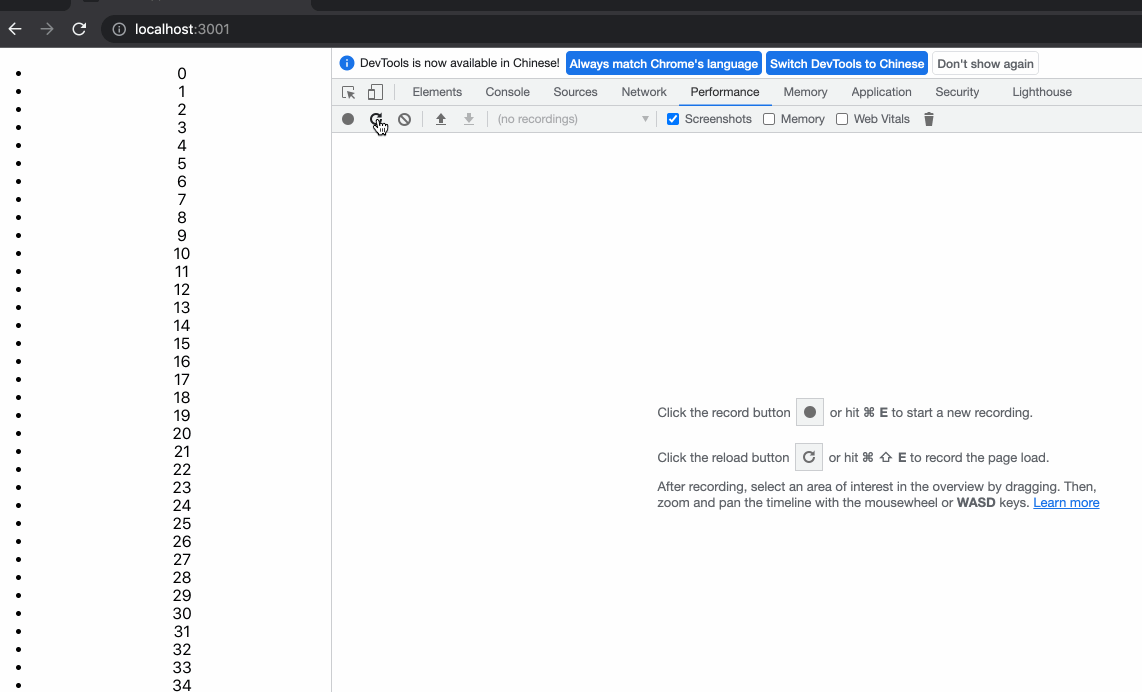
Task: Disable the Screenshots checkbox
Action: [672, 119]
